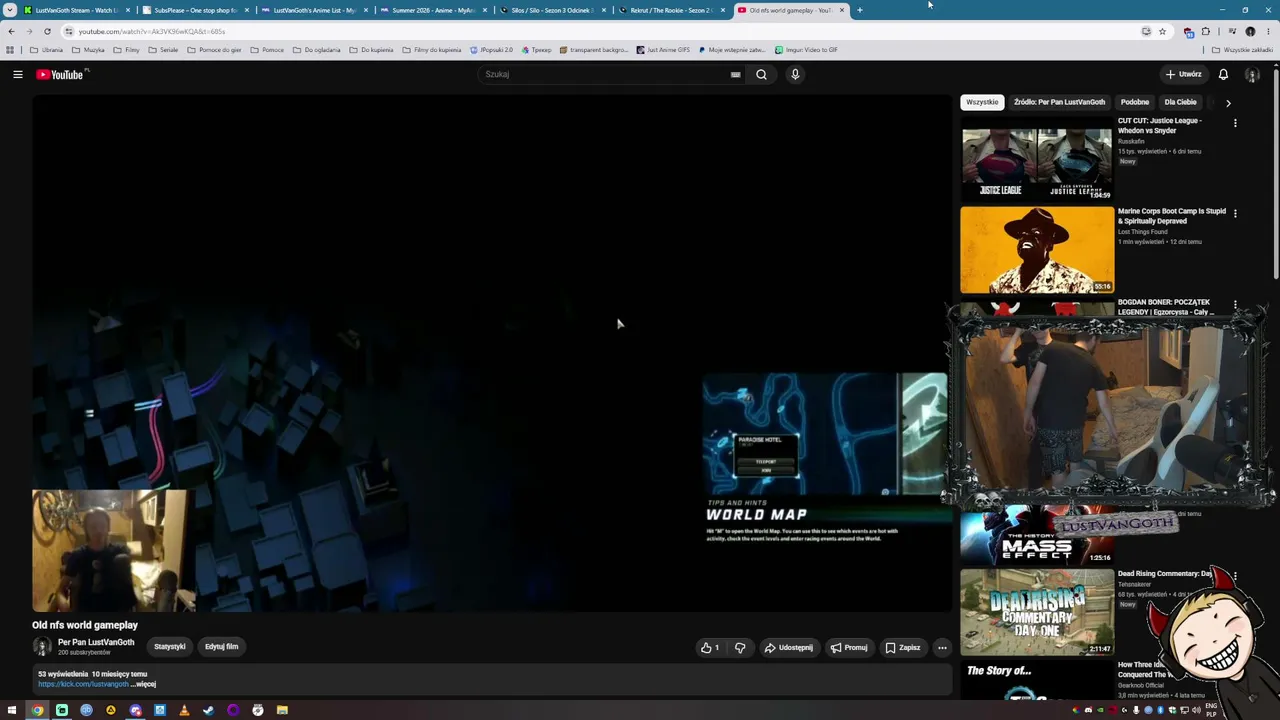Go to YouTube home via the logo
The width and height of the screenshot is (1280, 720).
(60, 74)
